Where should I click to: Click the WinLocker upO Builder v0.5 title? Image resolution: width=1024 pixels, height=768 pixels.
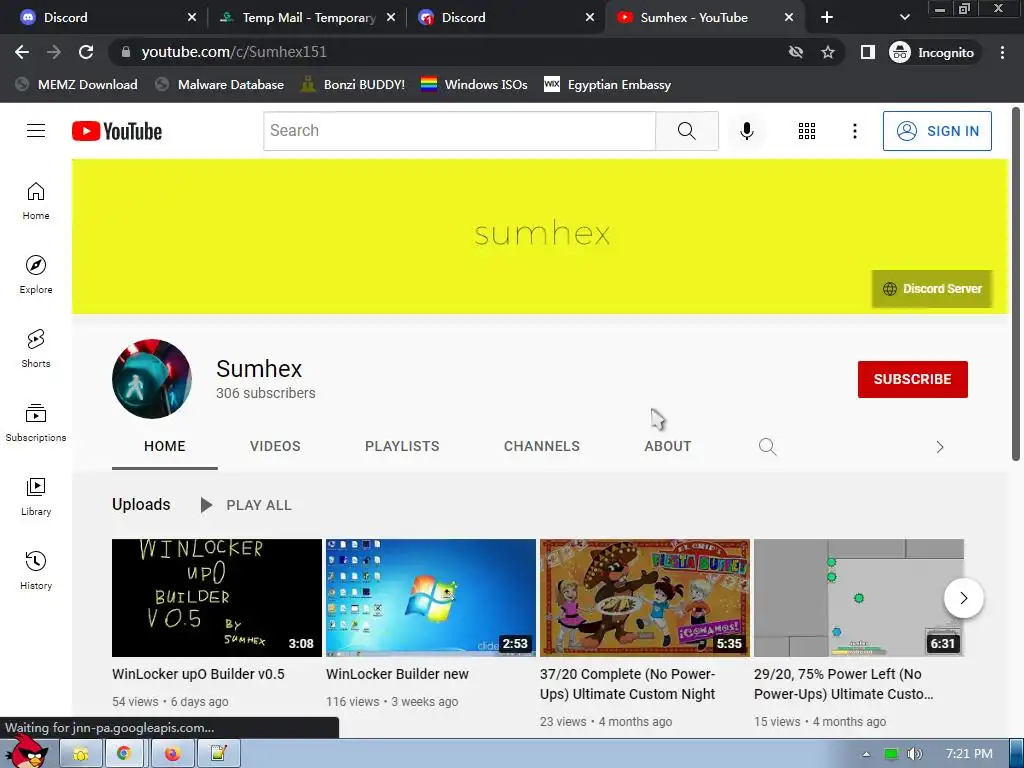[x=199, y=674]
